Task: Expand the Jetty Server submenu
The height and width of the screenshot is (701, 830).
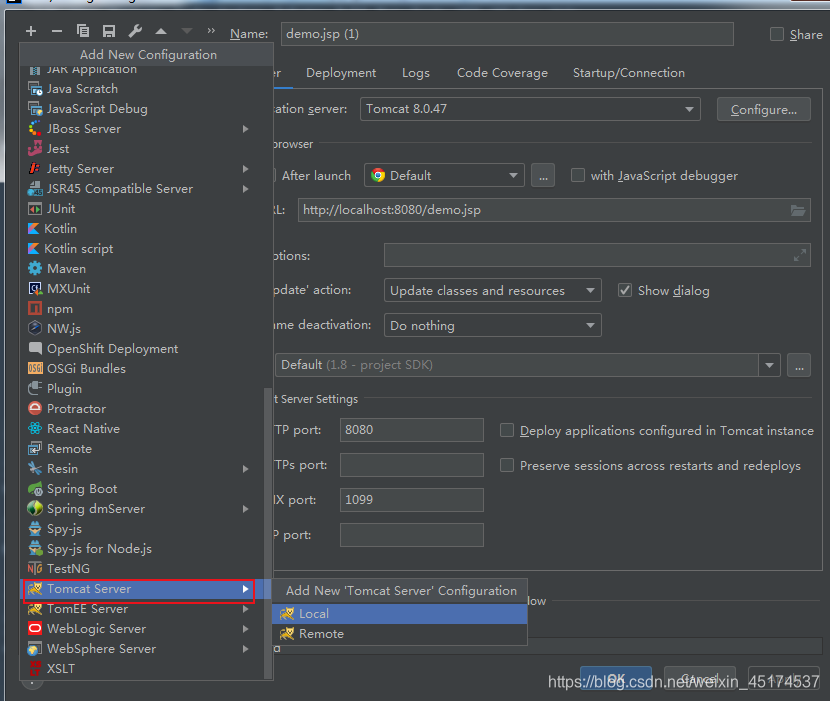Action: click(x=245, y=169)
